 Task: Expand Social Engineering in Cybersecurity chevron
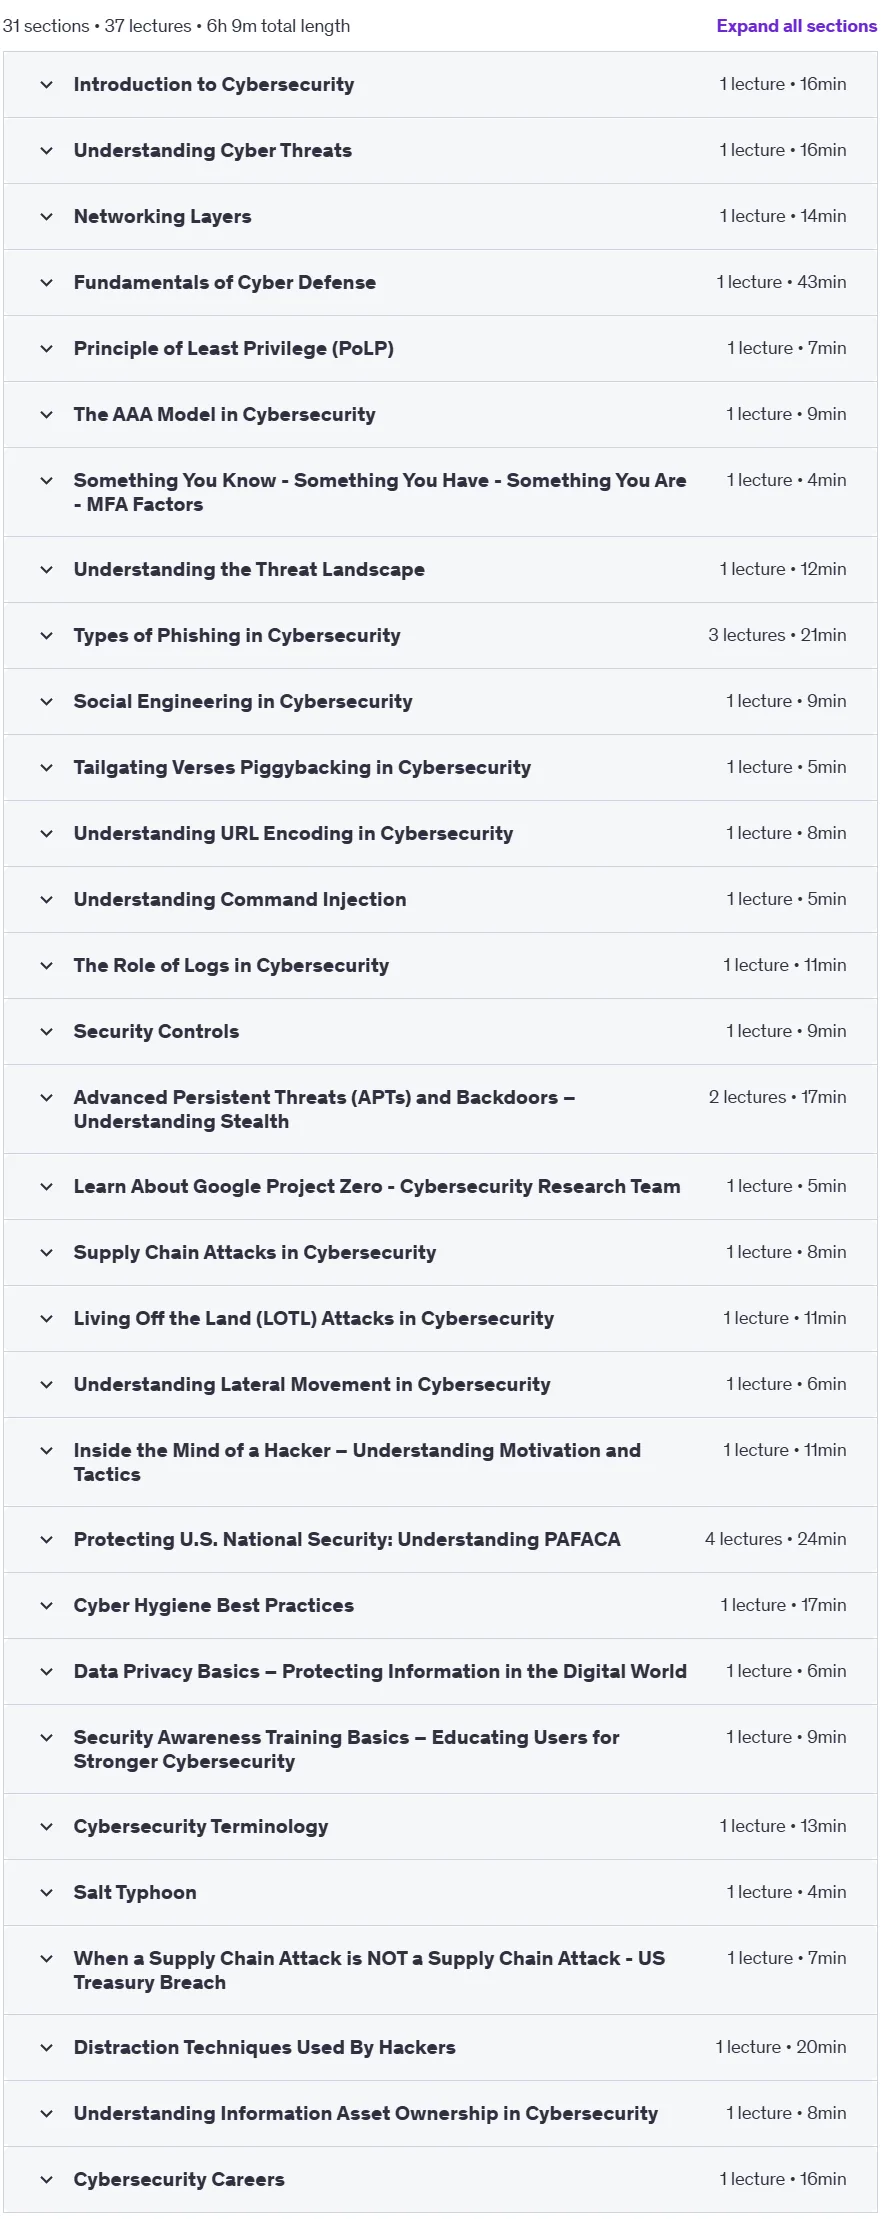pos(46,702)
